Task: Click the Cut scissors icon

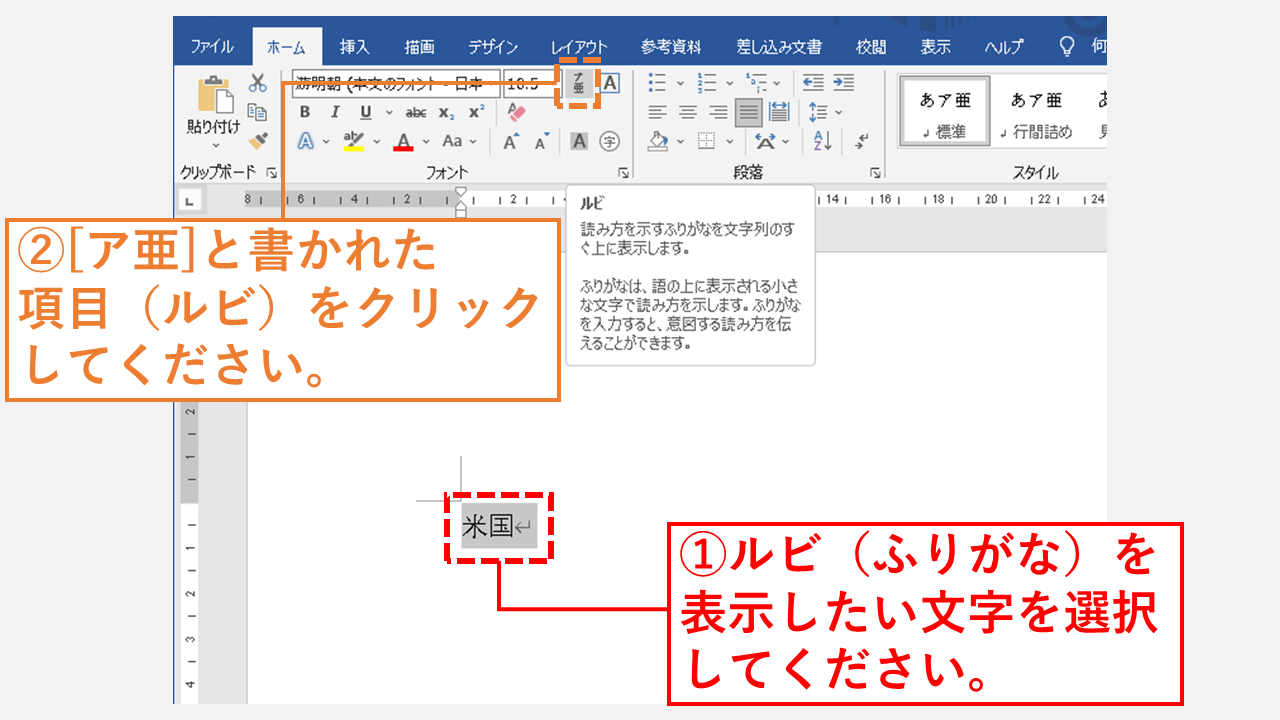Action: coord(257,84)
